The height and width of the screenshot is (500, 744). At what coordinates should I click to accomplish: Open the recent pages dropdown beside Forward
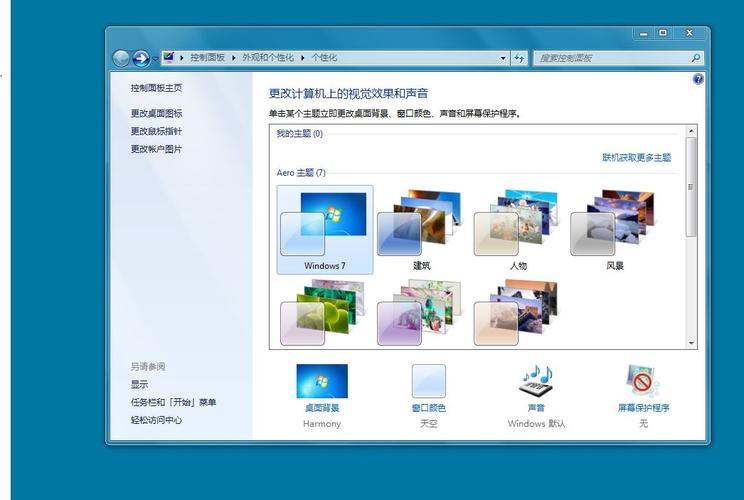pyautogui.click(x=155, y=59)
